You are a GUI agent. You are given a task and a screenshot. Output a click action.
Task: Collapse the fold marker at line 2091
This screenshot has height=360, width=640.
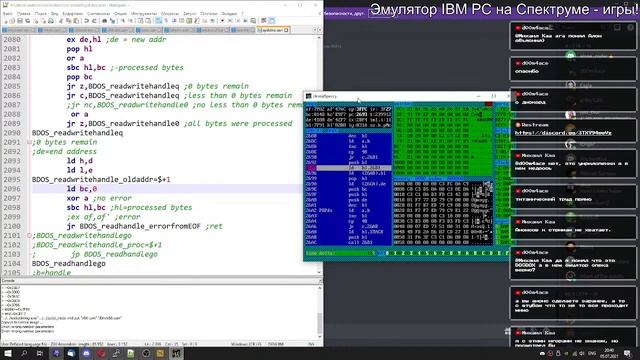pyautogui.click(x=29, y=142)
